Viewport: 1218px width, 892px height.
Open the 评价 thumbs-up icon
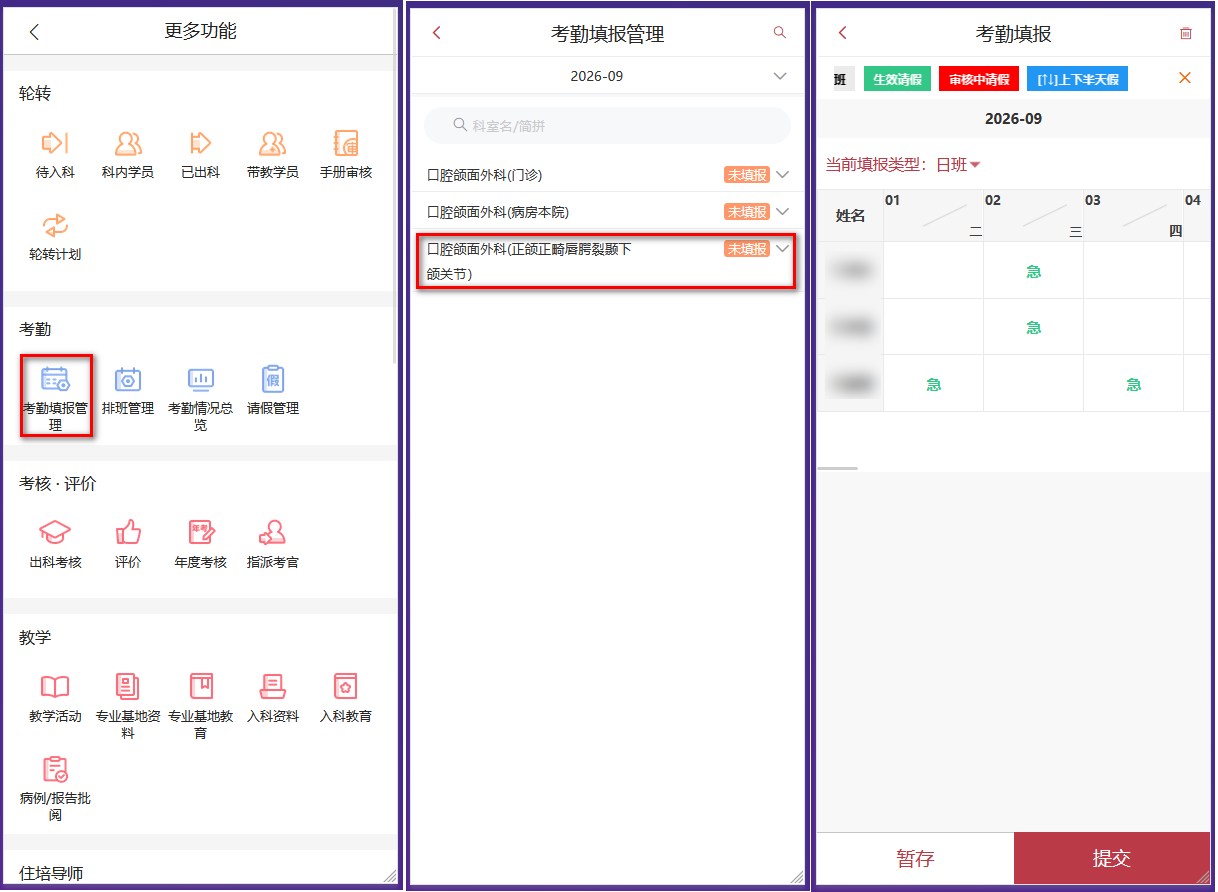point(128,532)
